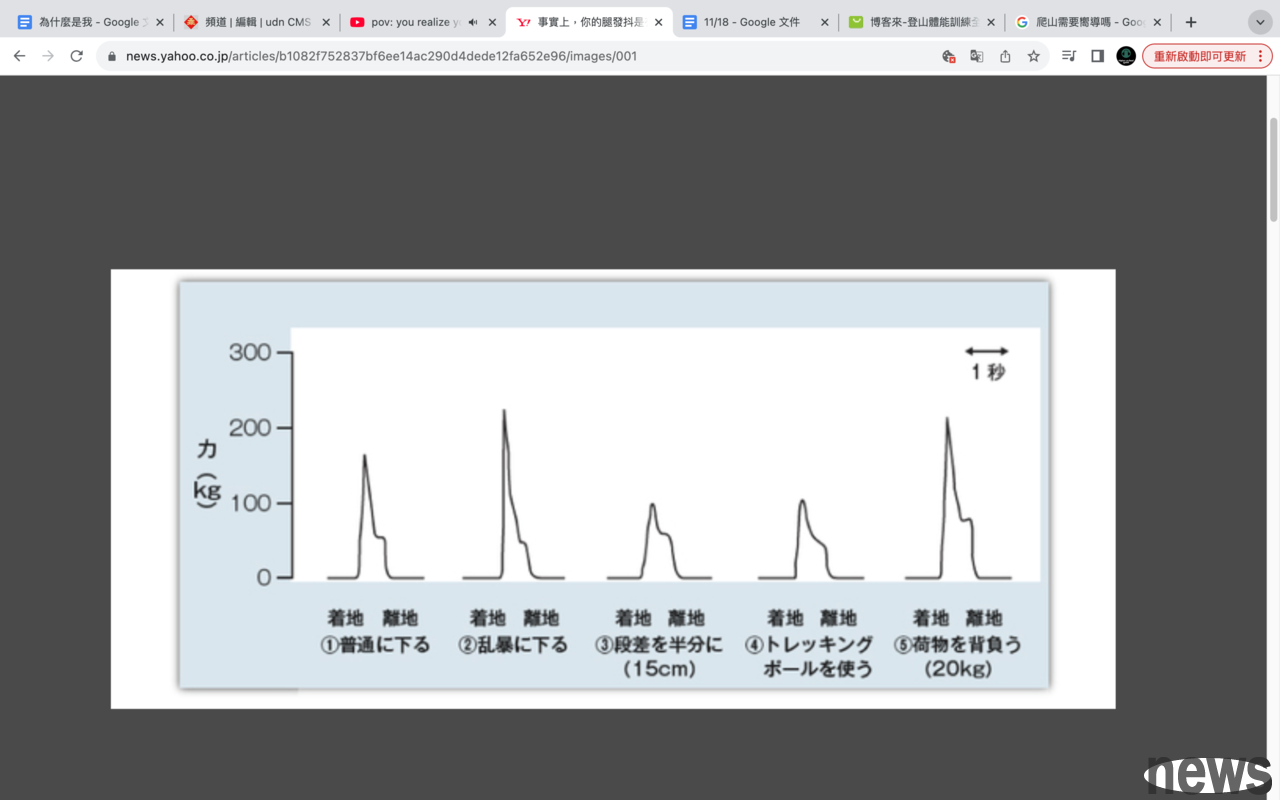Open the share page icon
This screenshot has width=1280, height=800.
click(1005, 56)
